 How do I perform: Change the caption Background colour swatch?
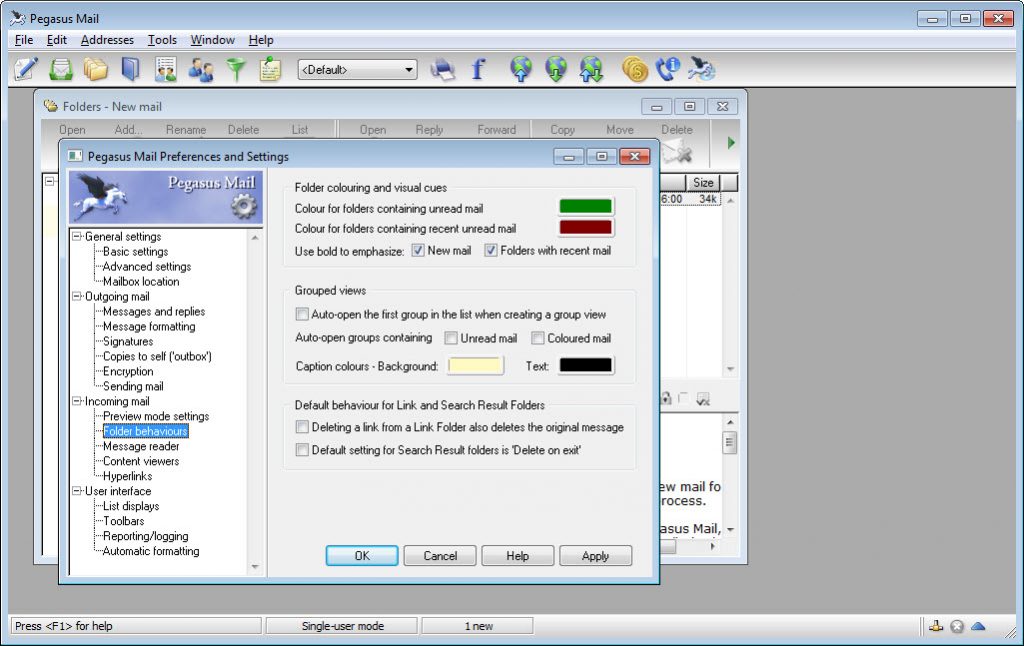click(x=475, y=365)
